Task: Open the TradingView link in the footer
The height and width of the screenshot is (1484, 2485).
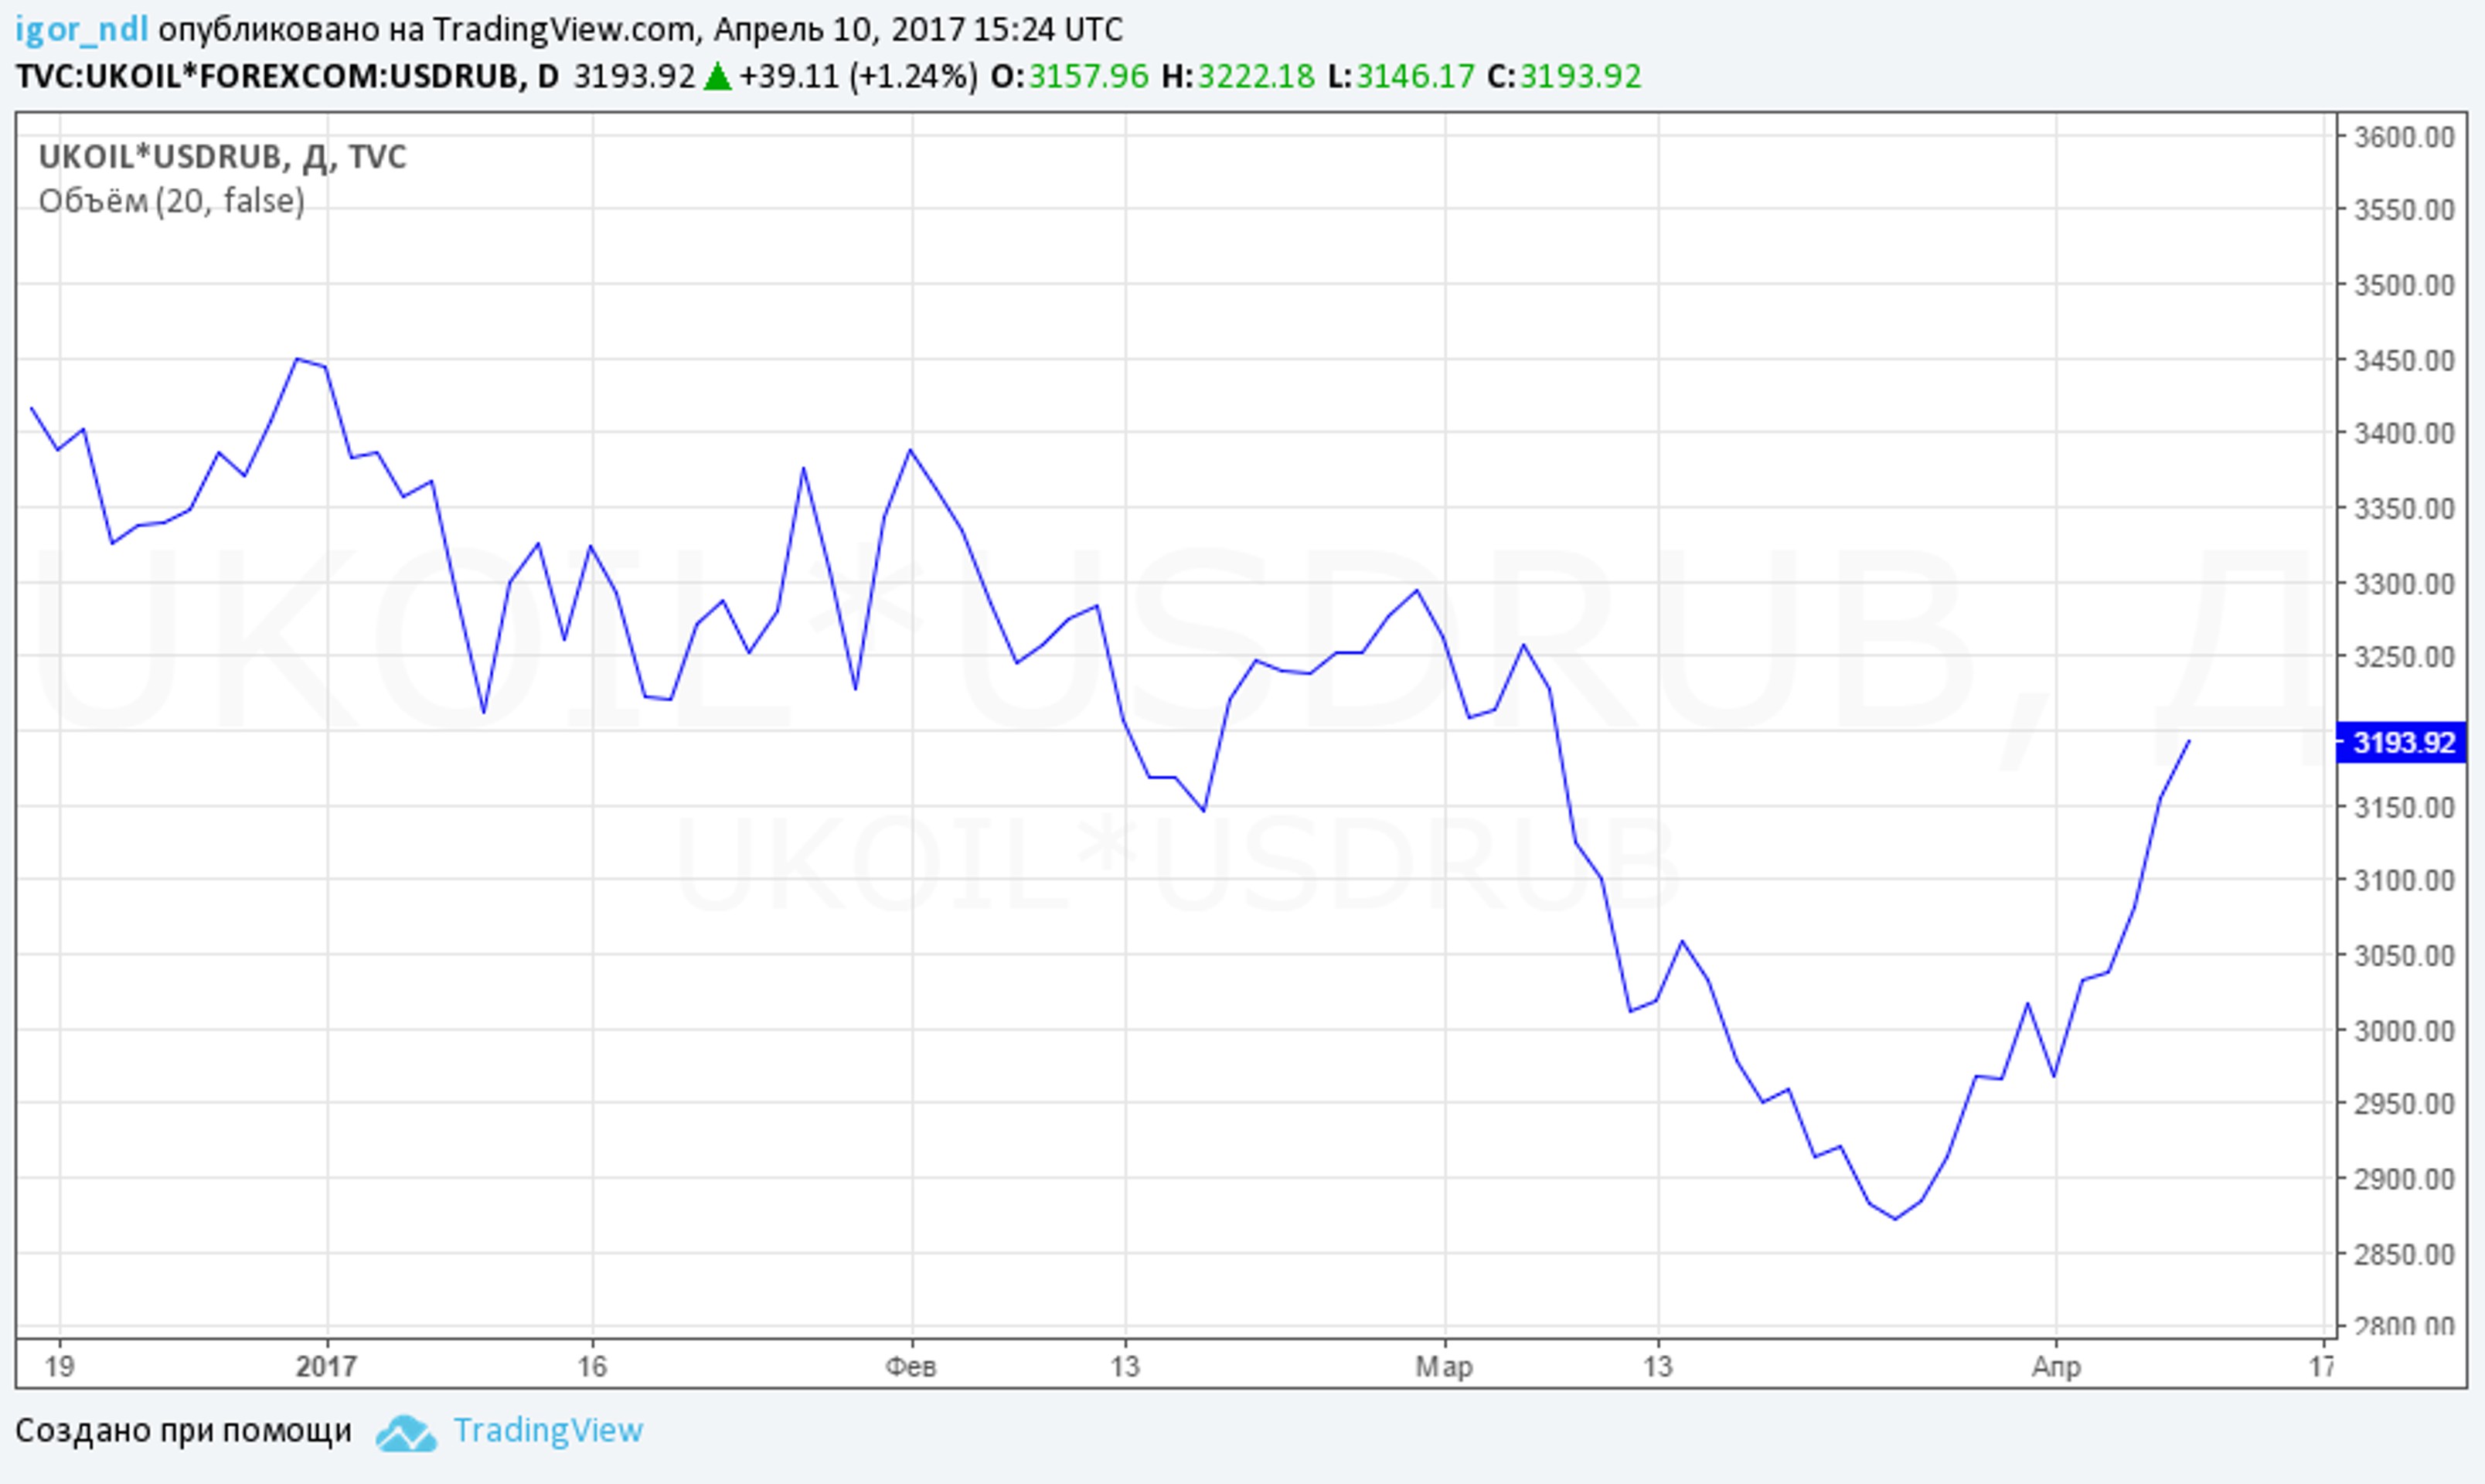Action: pos(547,1431)
